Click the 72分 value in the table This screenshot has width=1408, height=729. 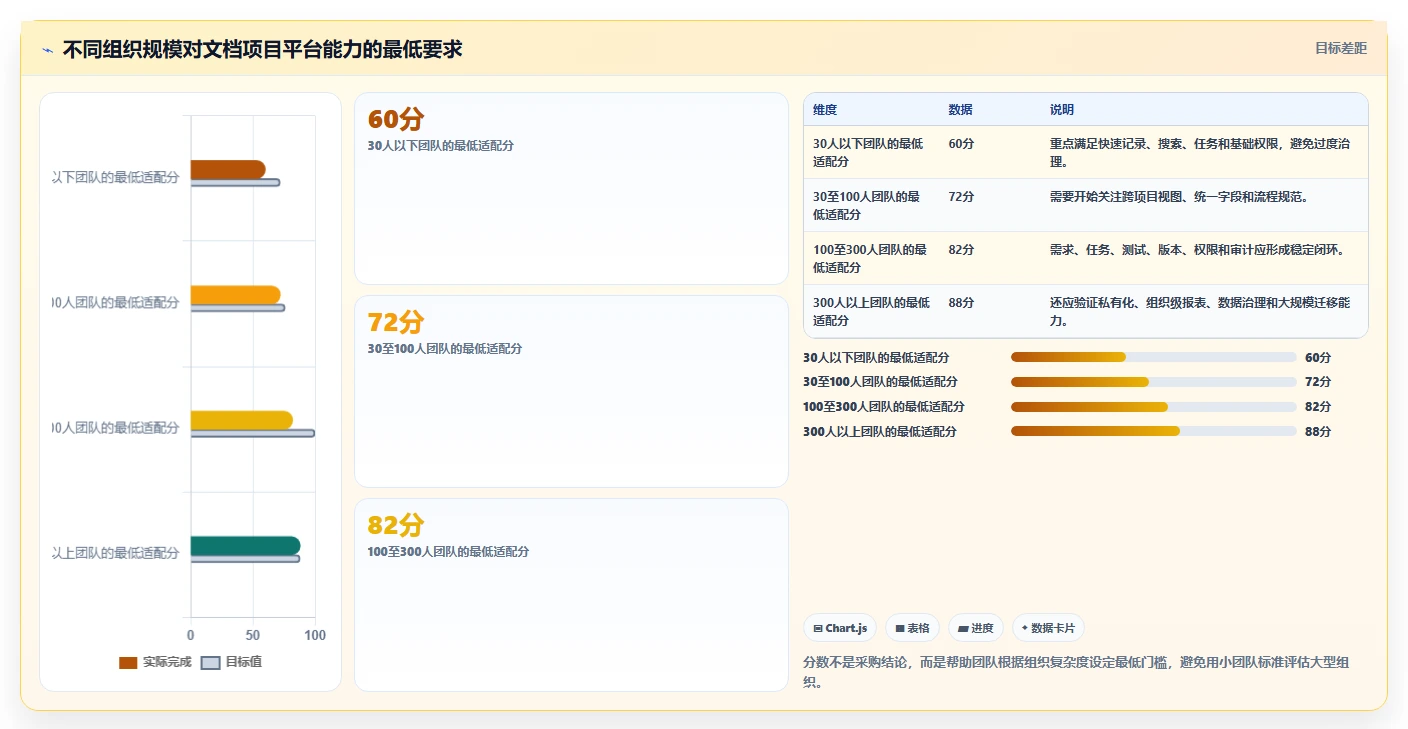961,197
